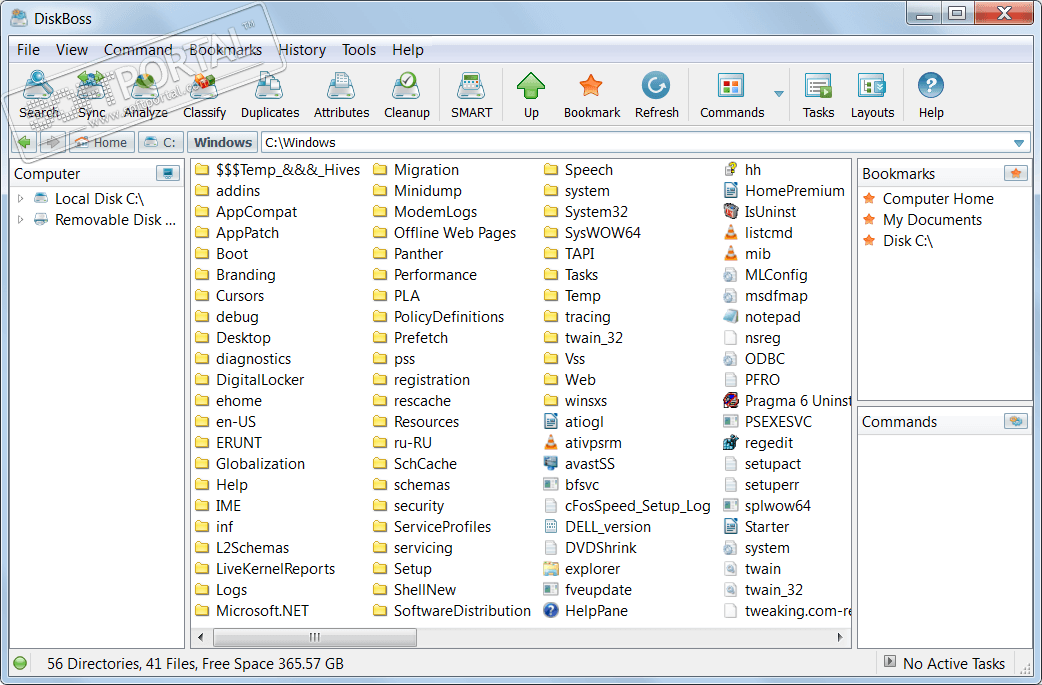Open the Search tool
Screen dimensions: 1042x685
[x=39, y=95]
